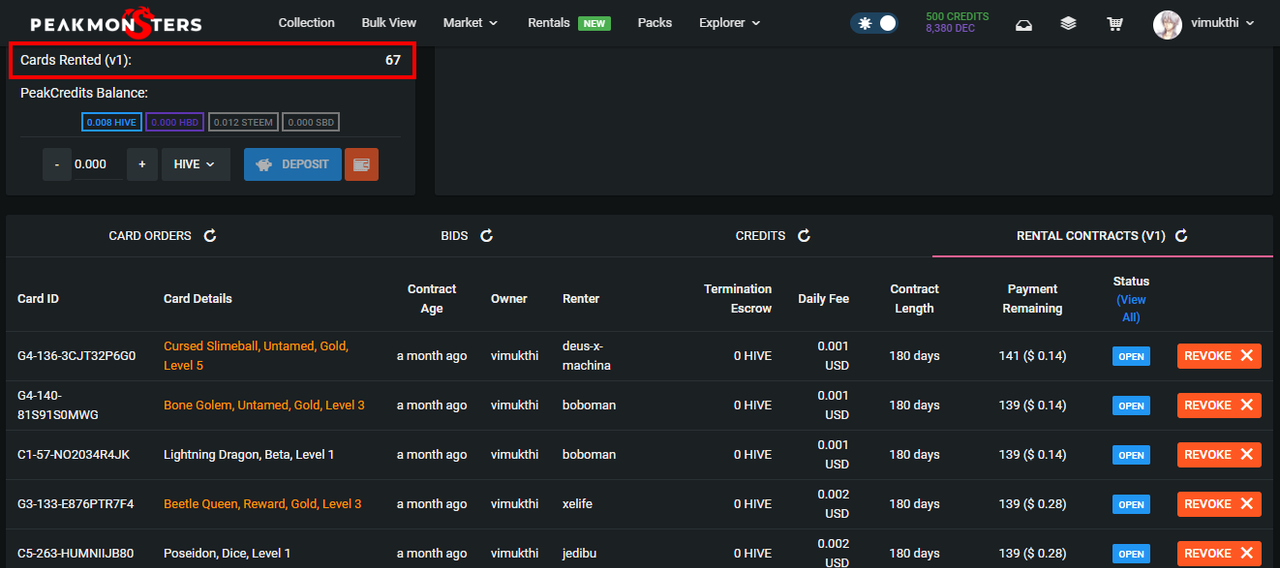The image size is (1280, 568).
Task: Click card ID G3-133-E876PTR7F4
Action: [x=76, y=504]
